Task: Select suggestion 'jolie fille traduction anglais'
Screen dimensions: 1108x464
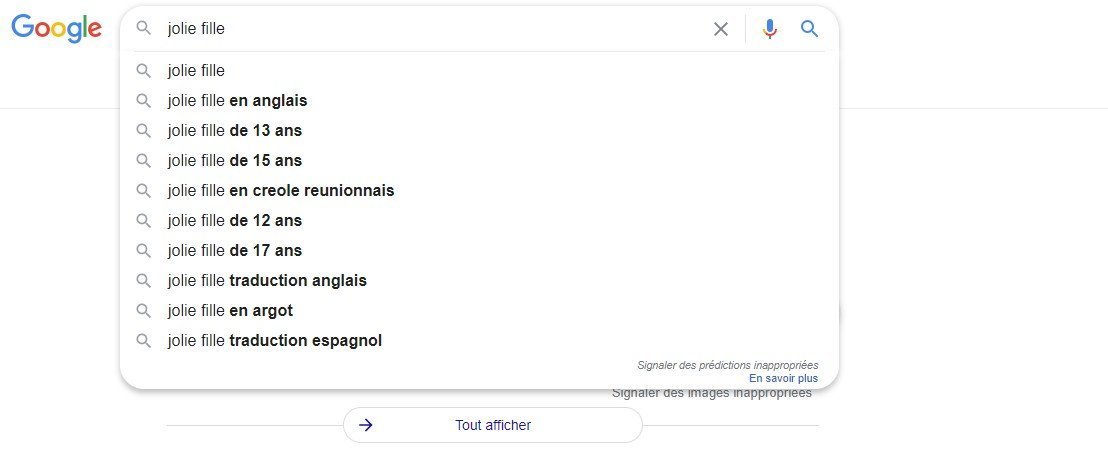Action: (480, 280)
